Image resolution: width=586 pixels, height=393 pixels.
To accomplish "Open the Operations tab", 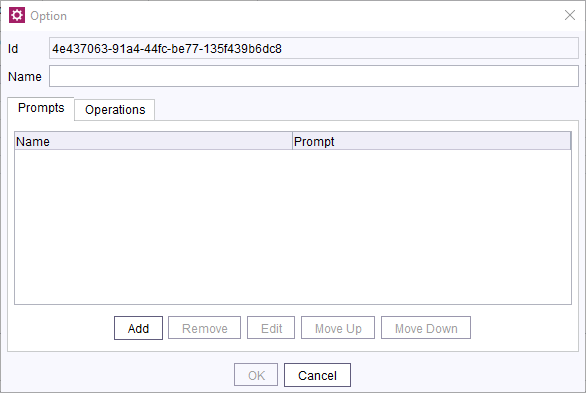I will [115, 110].
